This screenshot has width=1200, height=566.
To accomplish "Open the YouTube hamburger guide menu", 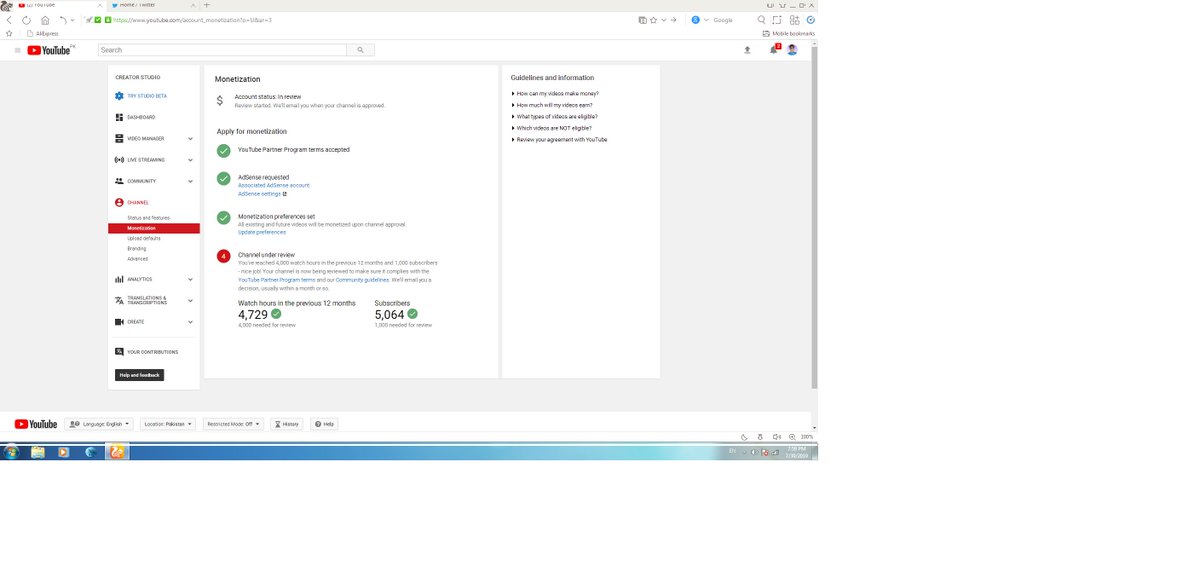I will coord(17,50).
